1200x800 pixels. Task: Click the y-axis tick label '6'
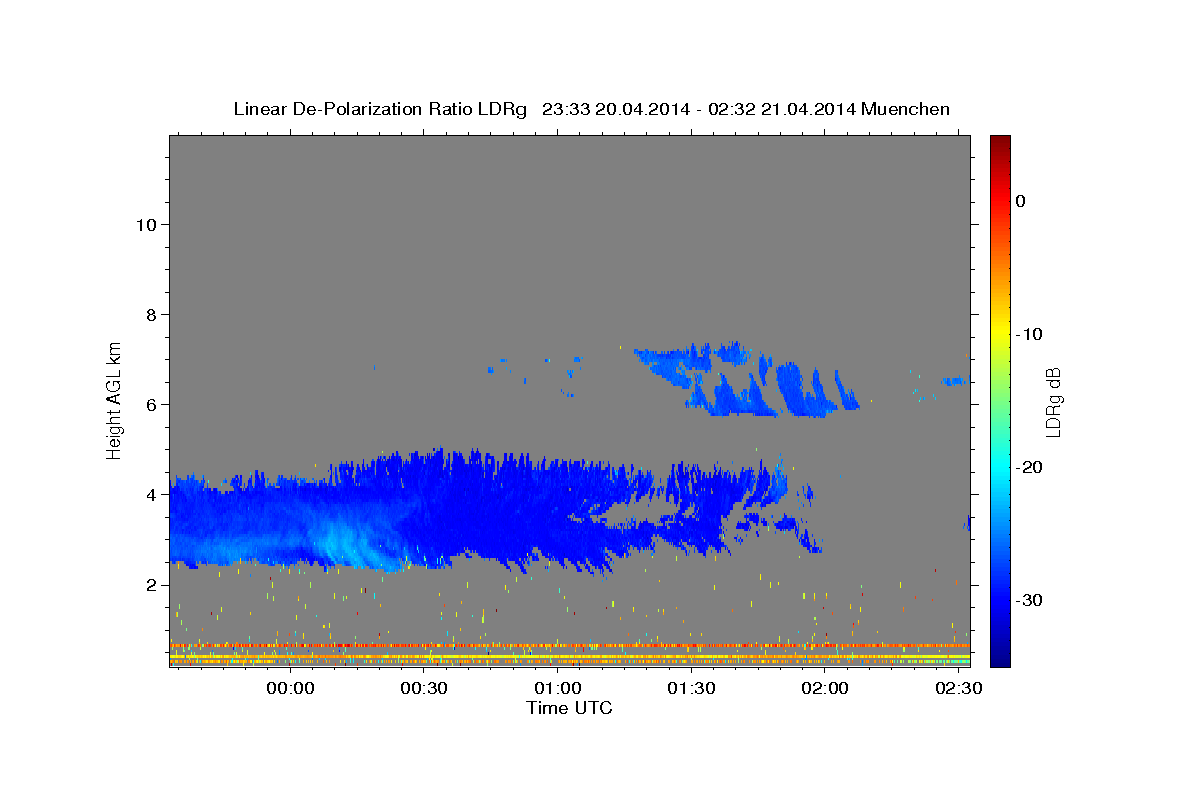click(152, 404)
